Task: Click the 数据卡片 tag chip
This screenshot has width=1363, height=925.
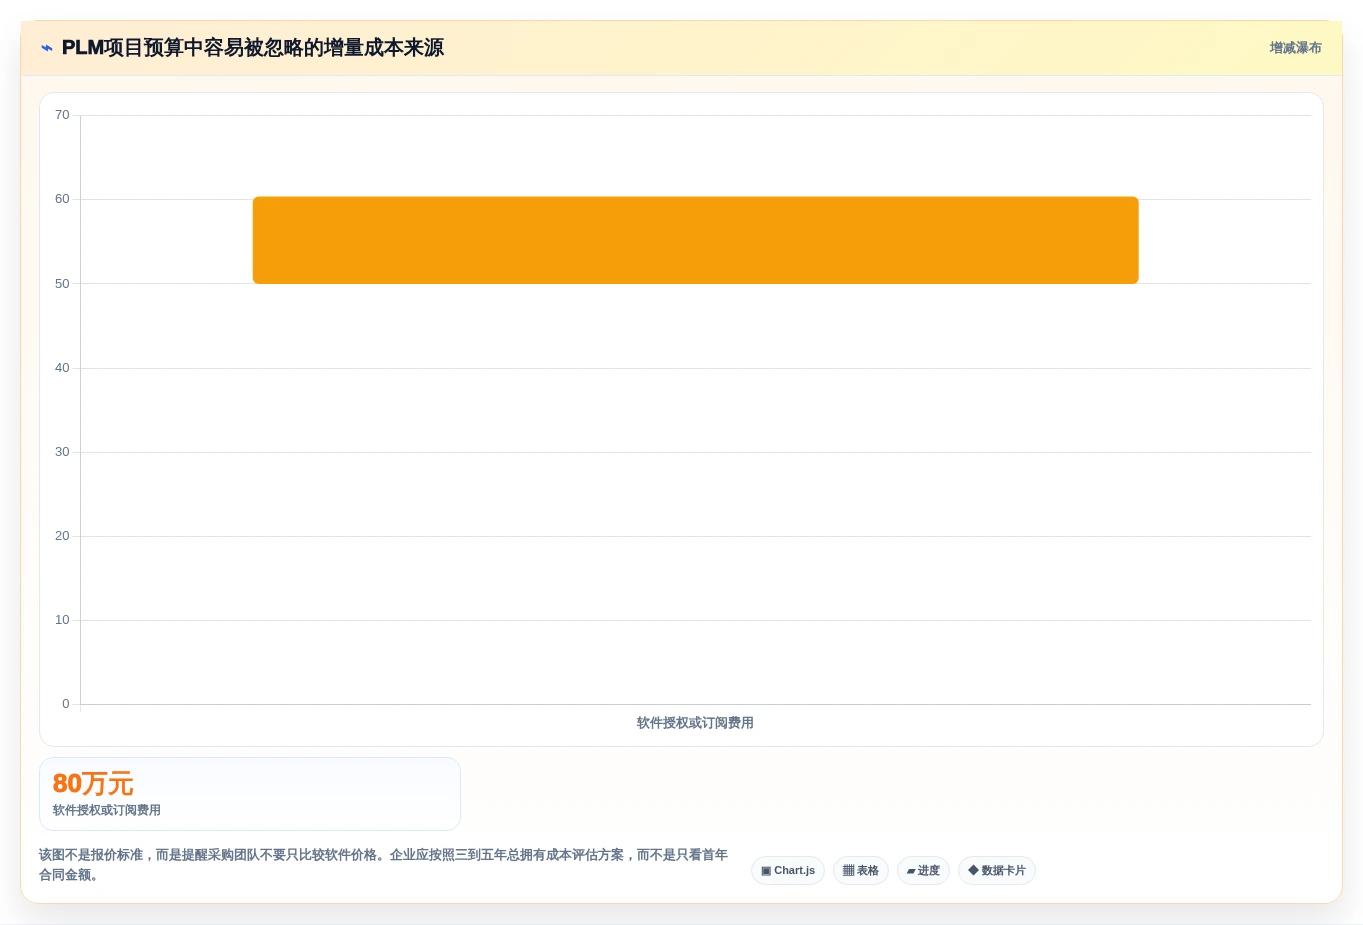Action: [997, 870]
